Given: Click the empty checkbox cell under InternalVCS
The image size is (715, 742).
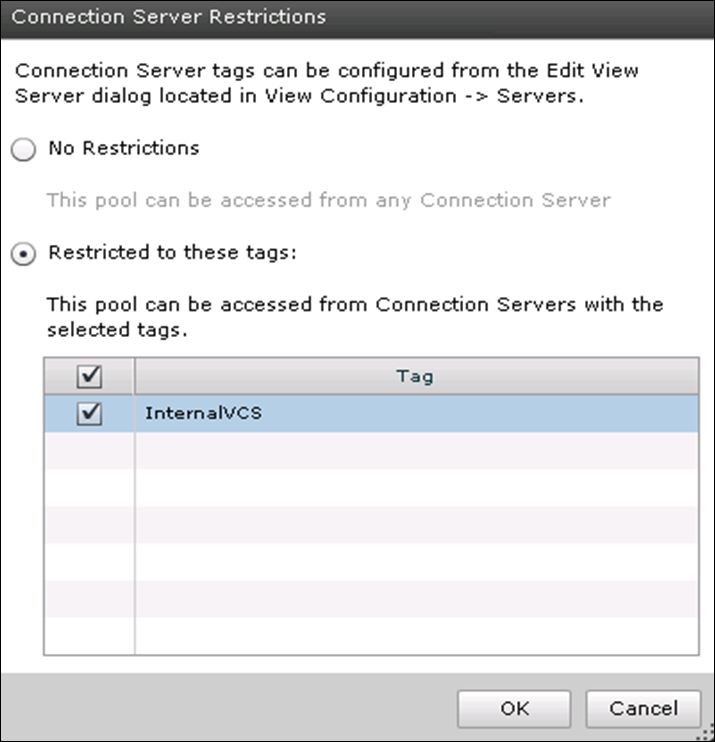Looking at the screenshot, I should click(89, 450).
